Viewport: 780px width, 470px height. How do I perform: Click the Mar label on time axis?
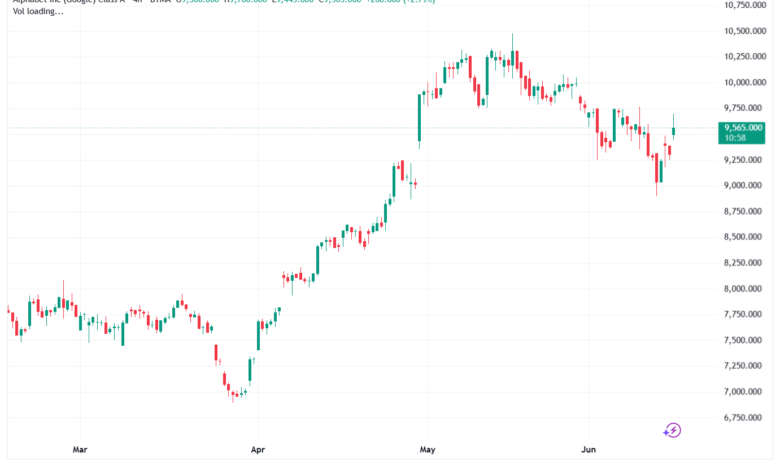click(80, 450)
